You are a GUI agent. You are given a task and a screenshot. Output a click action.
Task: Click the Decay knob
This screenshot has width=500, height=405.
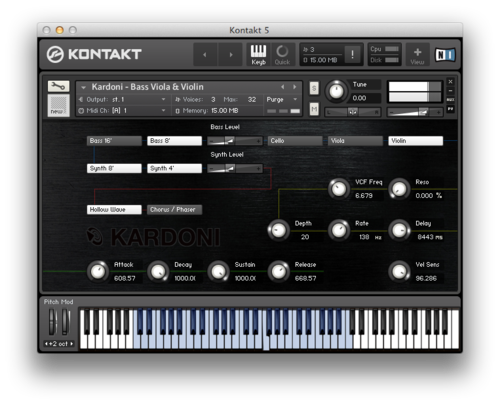pos(158,271)
